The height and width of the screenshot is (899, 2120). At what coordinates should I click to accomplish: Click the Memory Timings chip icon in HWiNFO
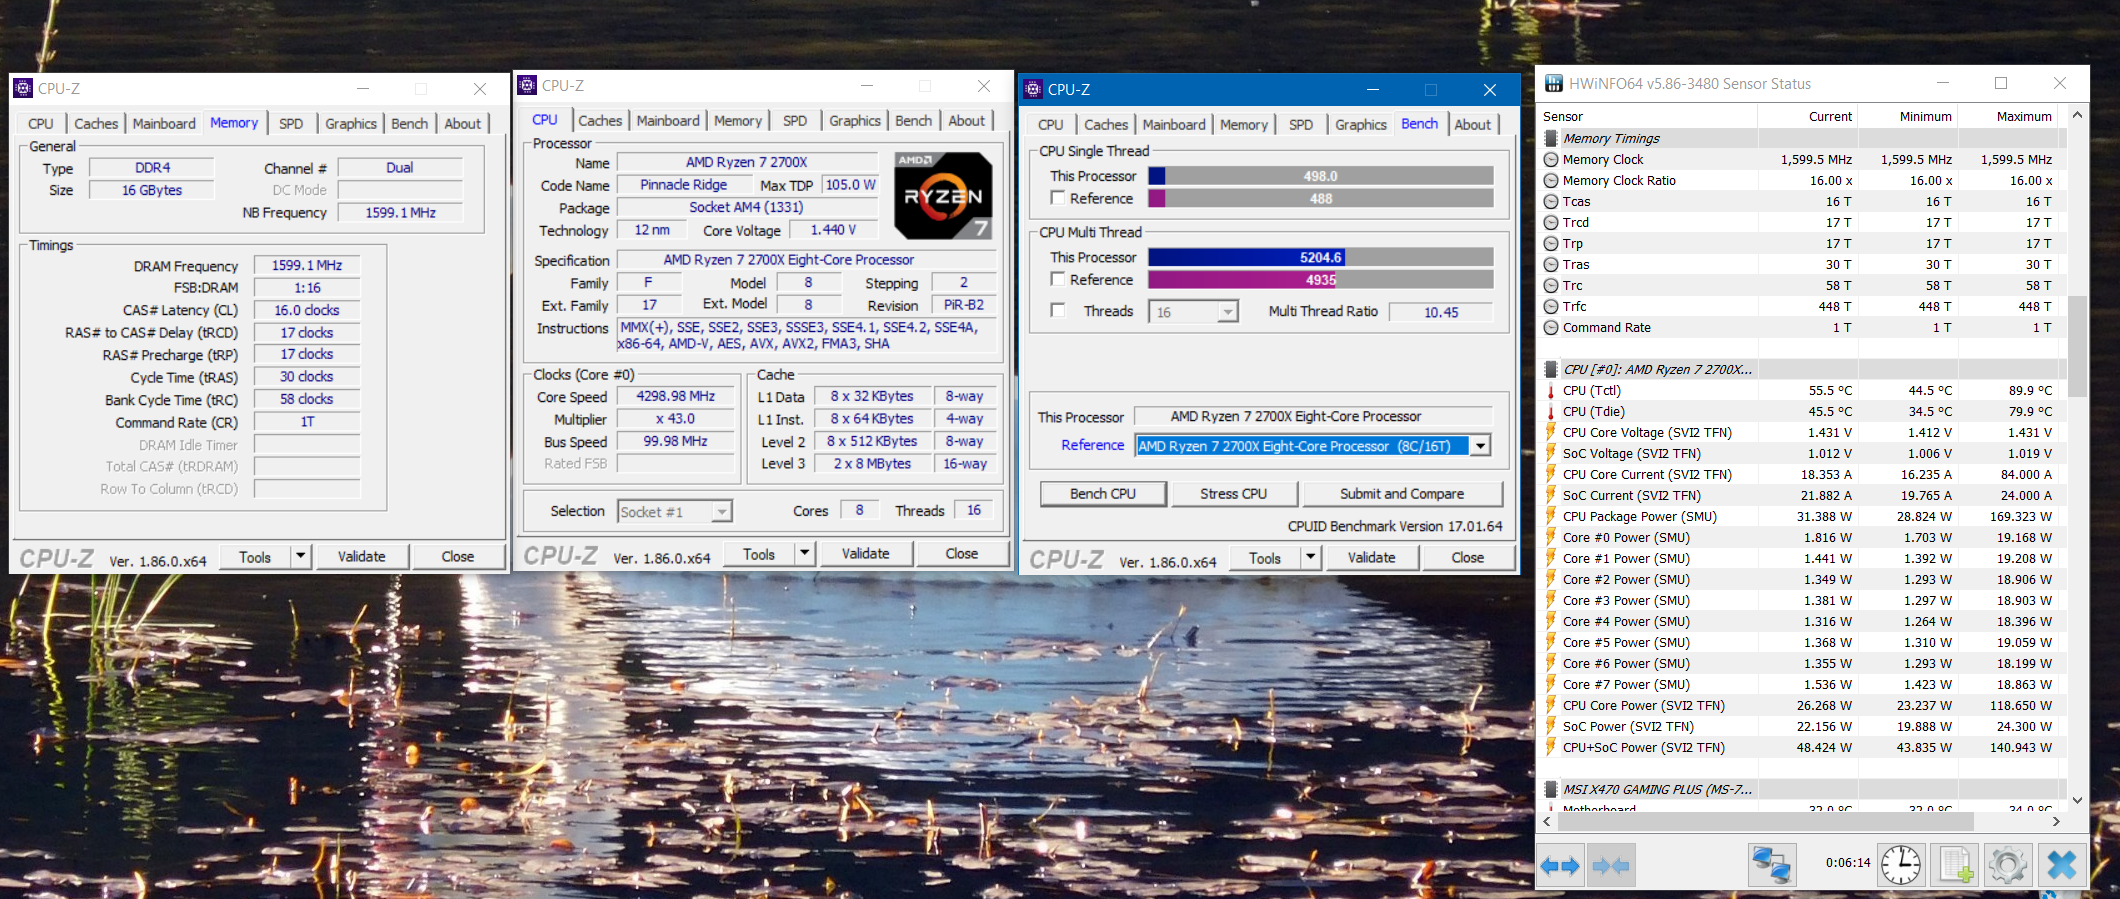click(1551, 138)
